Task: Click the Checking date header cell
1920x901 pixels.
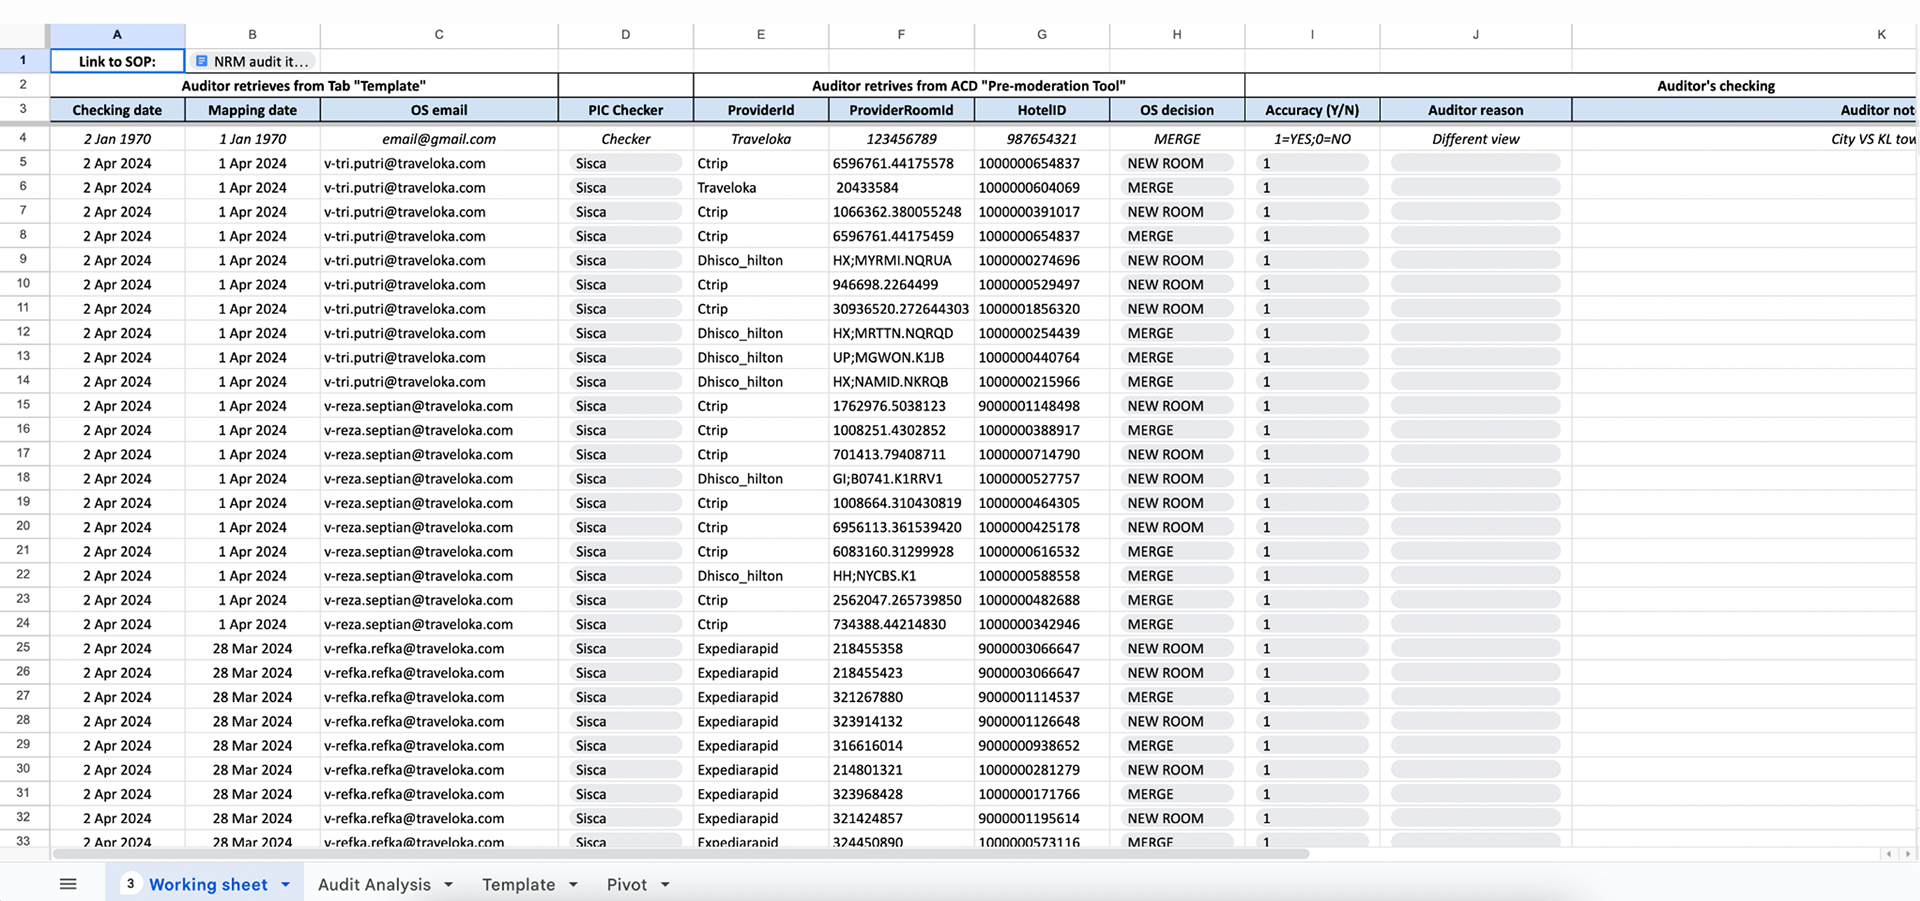Action: point(117,110)
